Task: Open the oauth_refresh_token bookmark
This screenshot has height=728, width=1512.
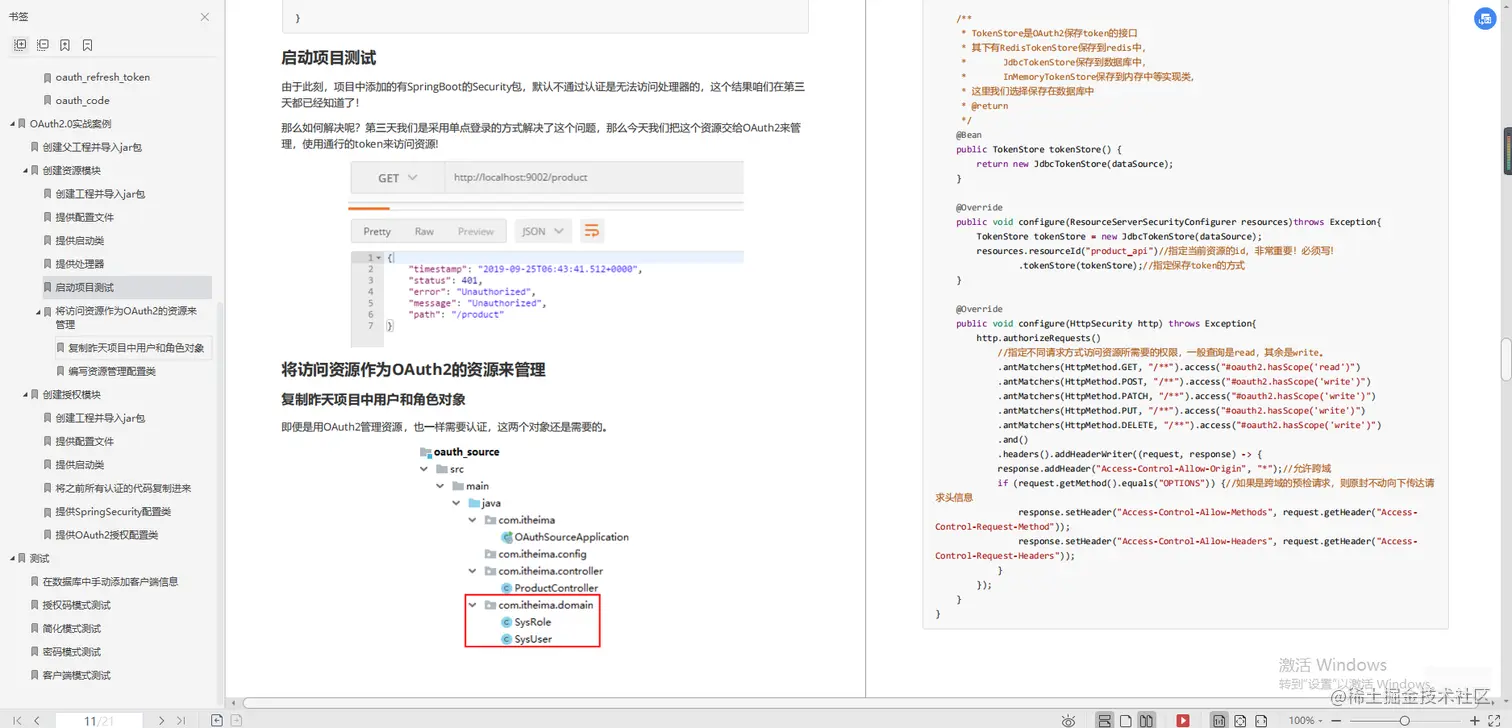Action: tap(103, 77)
